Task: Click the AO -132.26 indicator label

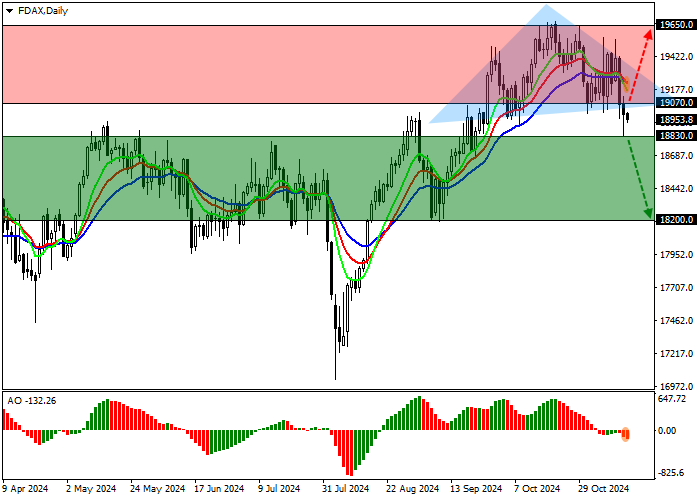Action: 32,401
